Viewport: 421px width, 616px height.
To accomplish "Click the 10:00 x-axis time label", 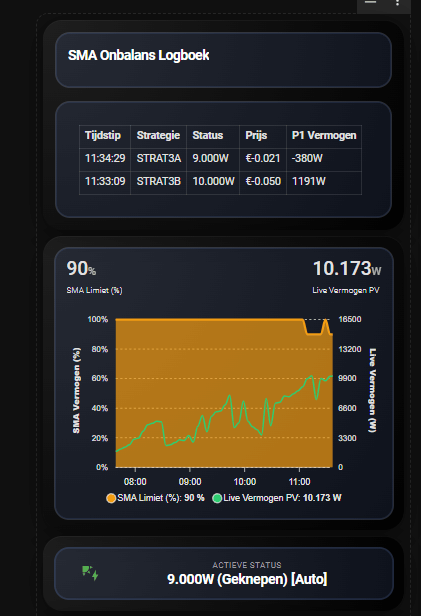I will (x=245, y=482).
